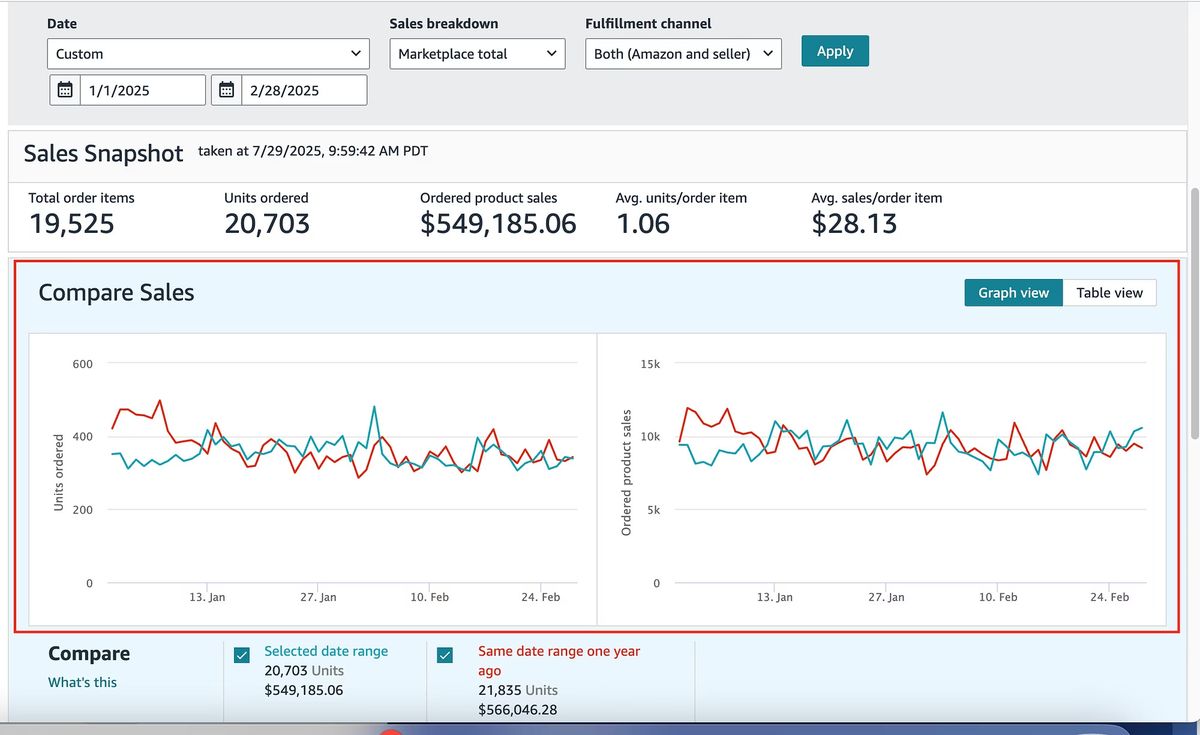The width and height of the screenshot is (1200, 735).
Task: Click the Compare section label
Action: point(89,653)
